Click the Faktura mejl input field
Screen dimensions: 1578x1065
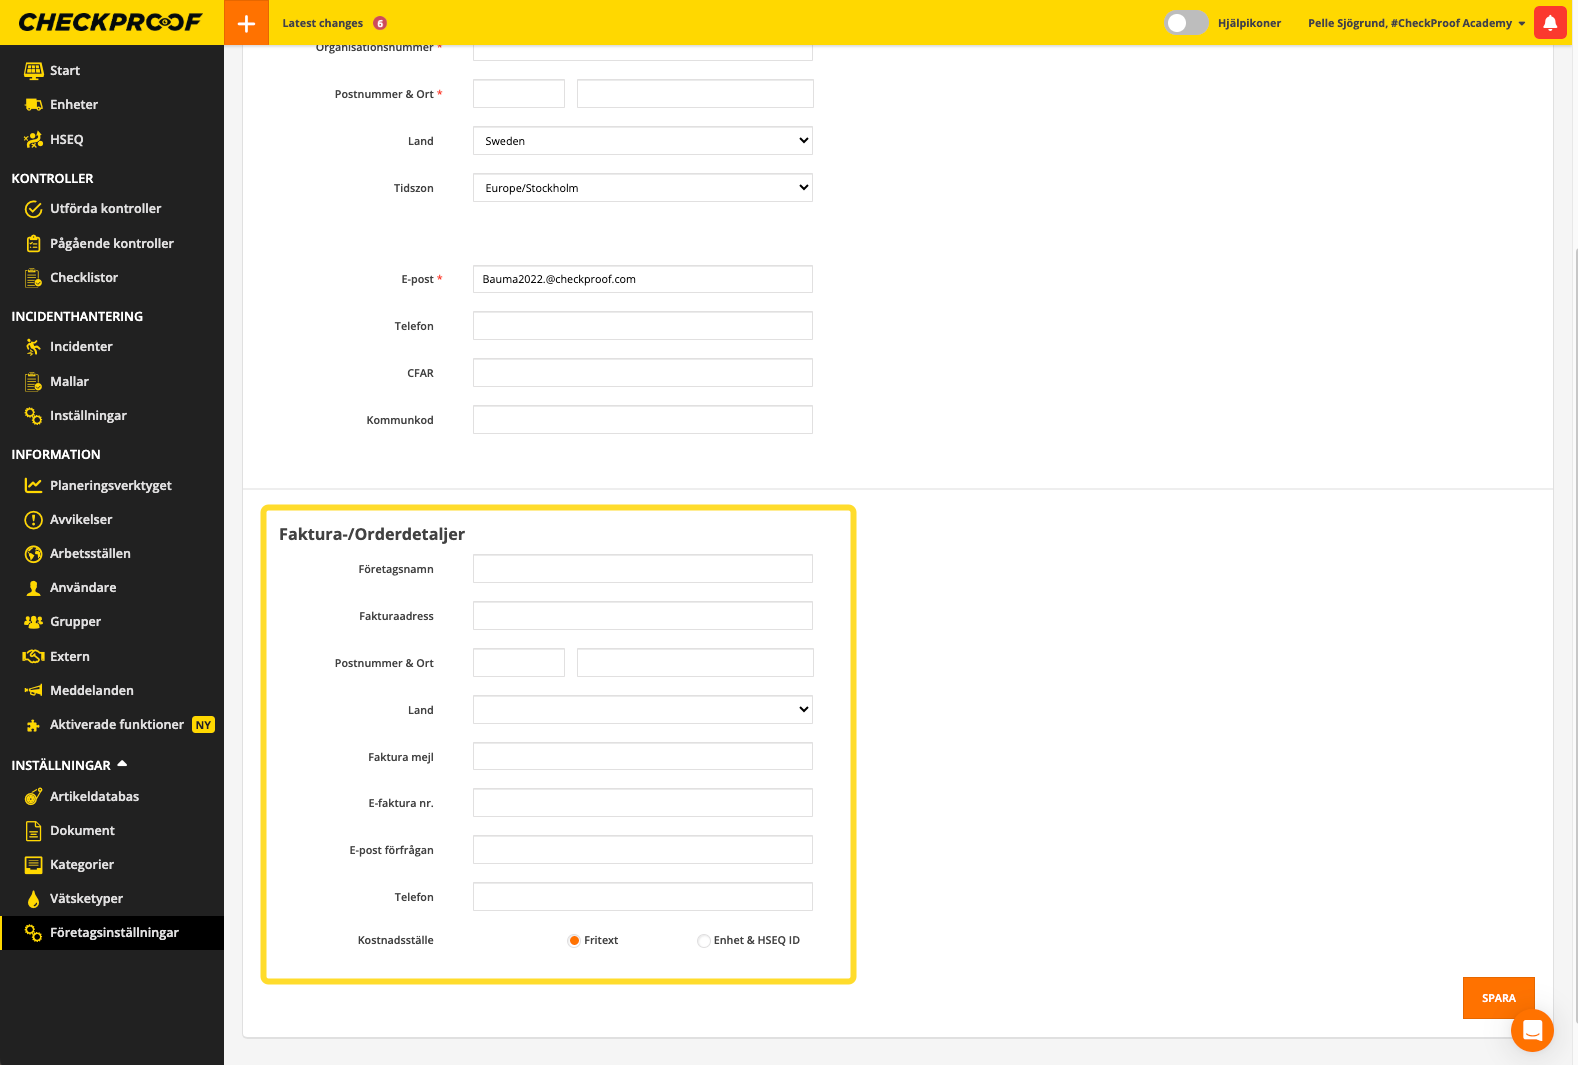click(x=642, y=757)
